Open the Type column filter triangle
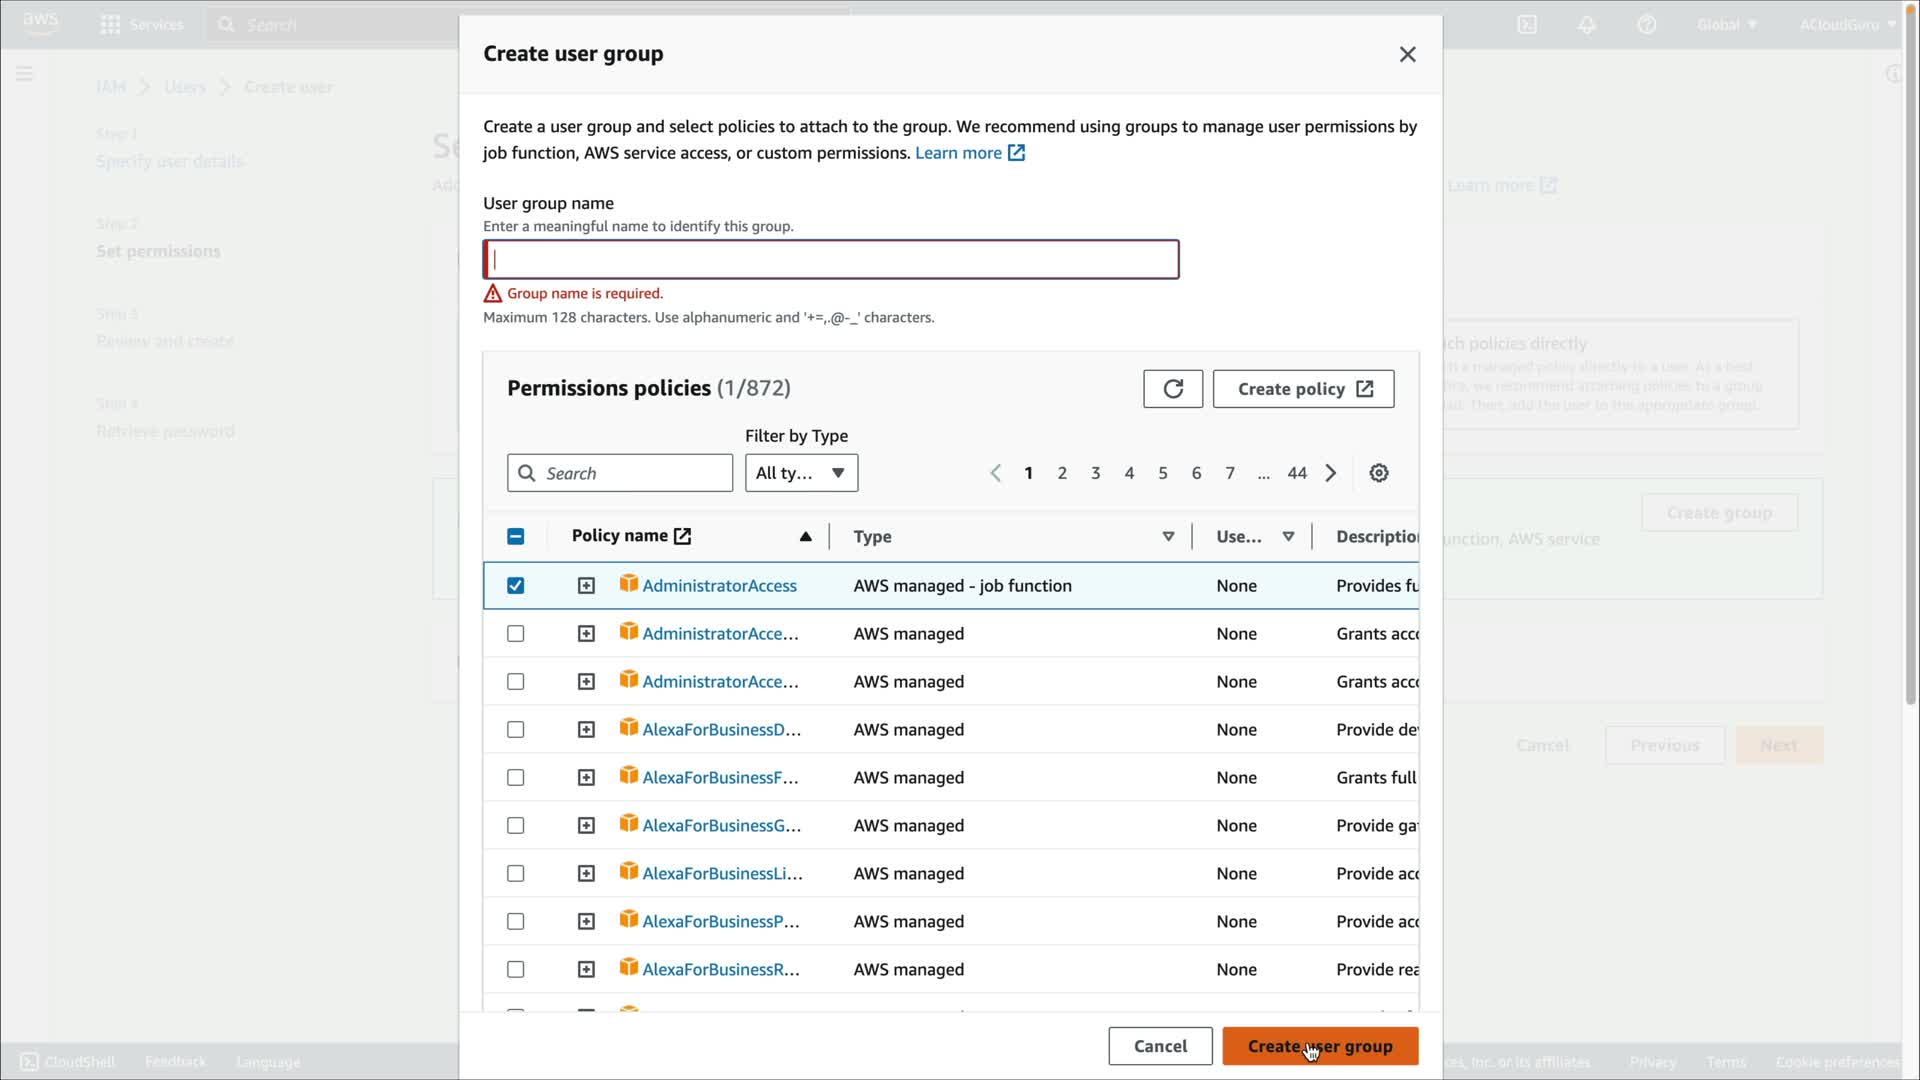This screenshot has height=1080, width=1920. pyautogui.click(x=1168, y=537)
